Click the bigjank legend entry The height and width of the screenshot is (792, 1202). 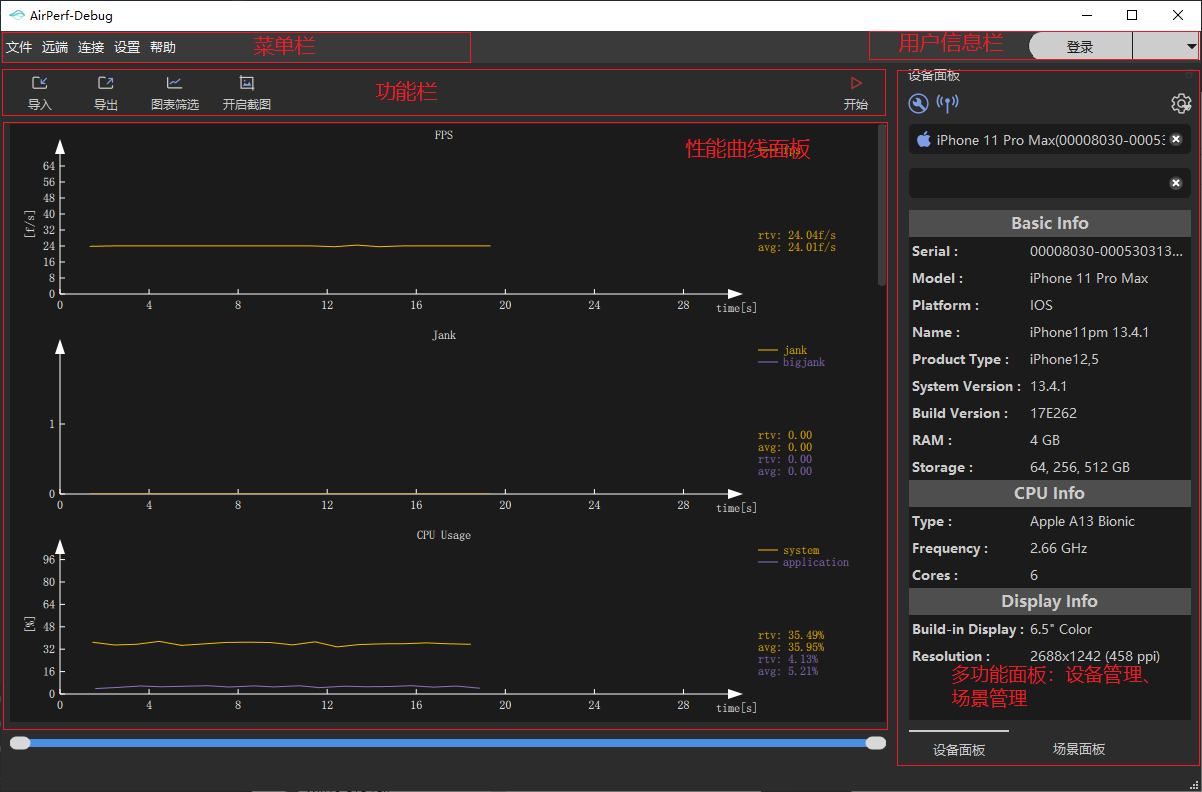(792, 362)
